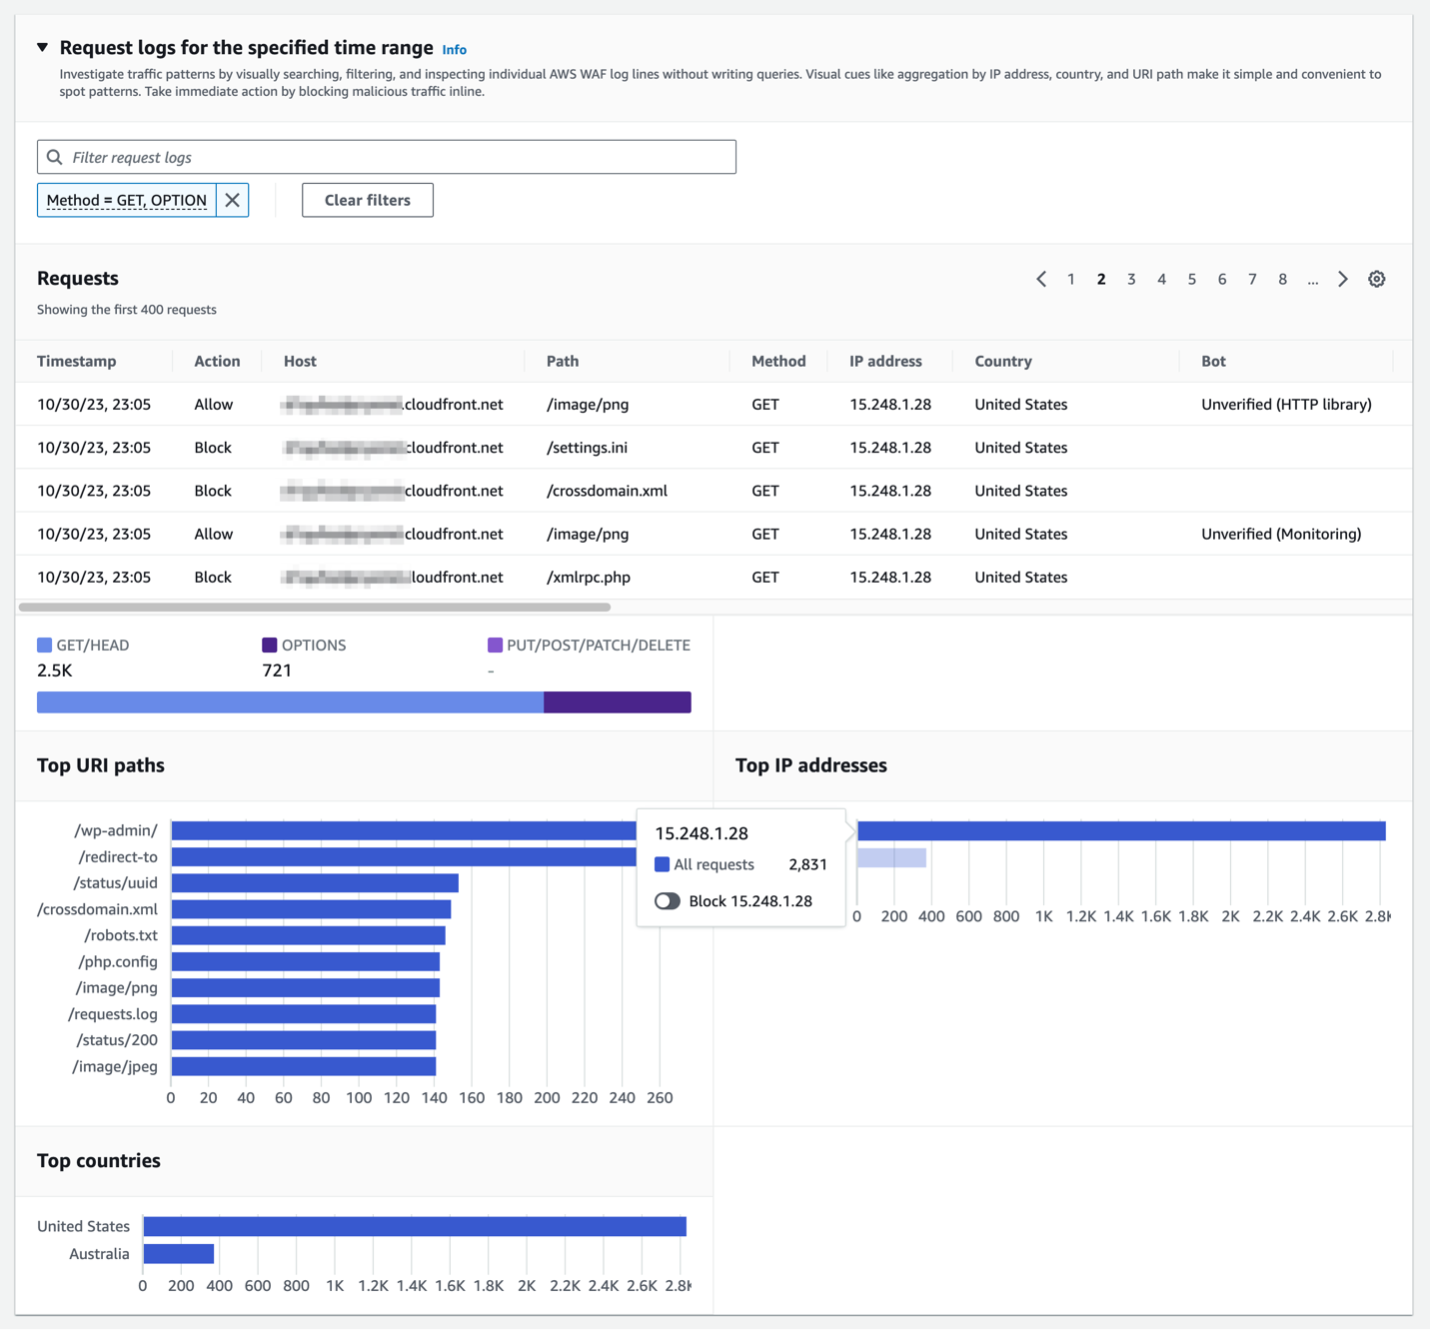Image resolution: width=1430 pixels, height=1332 pixels.
Task: Click the OPTIONS legend color swatch
Action: point(269,645)
